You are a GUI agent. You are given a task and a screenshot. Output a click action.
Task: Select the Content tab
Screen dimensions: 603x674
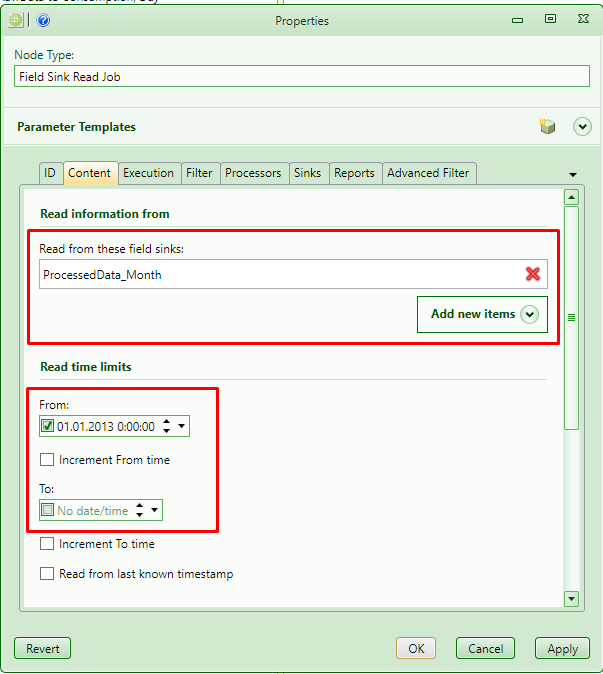click(x=89, y=173)
